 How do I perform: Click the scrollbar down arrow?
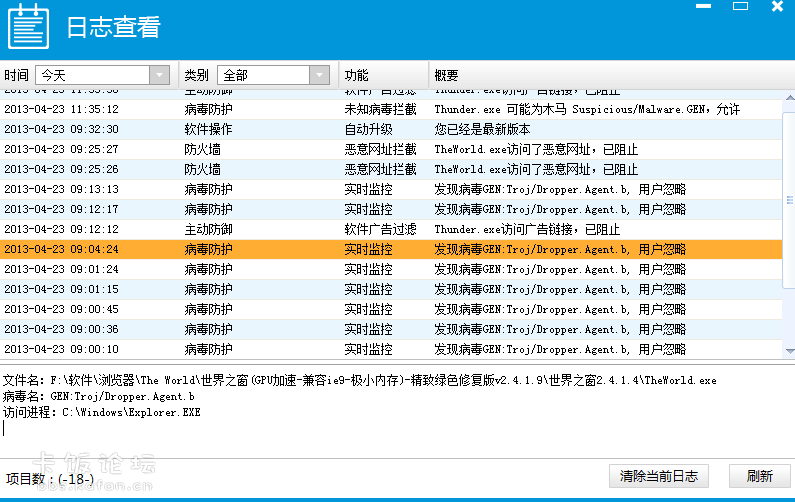[789, 351]
